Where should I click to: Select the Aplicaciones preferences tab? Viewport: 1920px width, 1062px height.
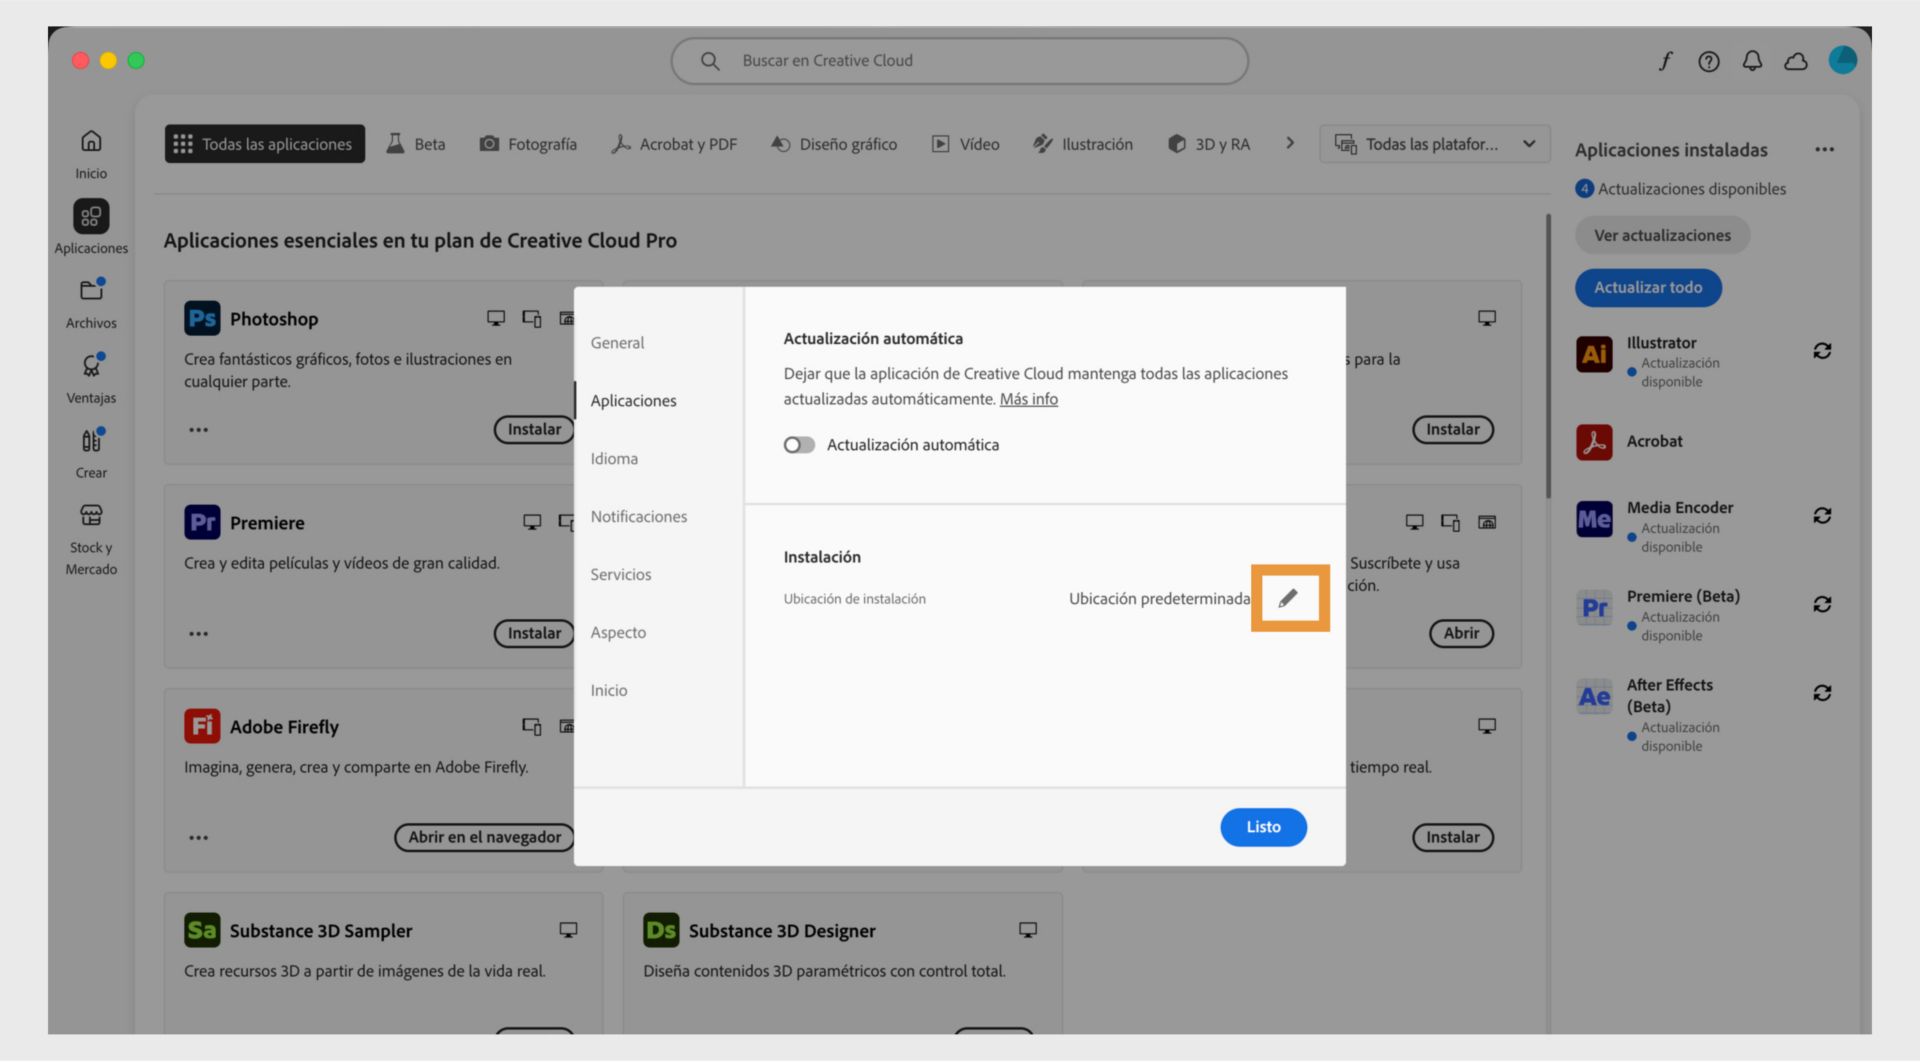click(633, 401)
